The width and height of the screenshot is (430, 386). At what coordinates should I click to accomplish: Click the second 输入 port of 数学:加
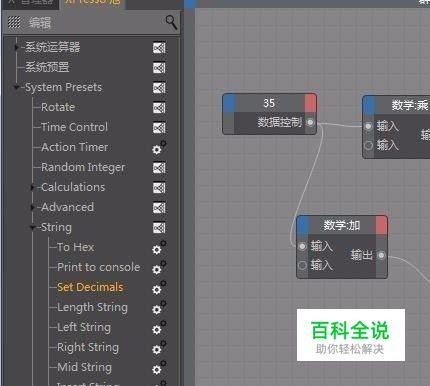[x=302, y=266]
